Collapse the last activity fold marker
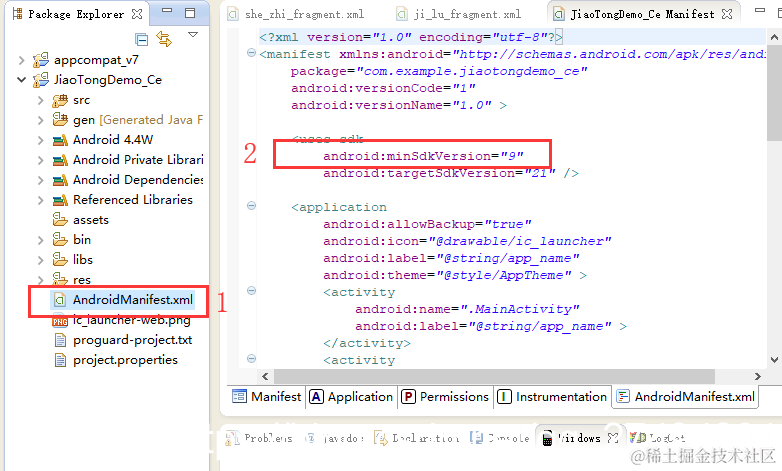The height and width of the screenshot is (471, 782). click(251, 358)
